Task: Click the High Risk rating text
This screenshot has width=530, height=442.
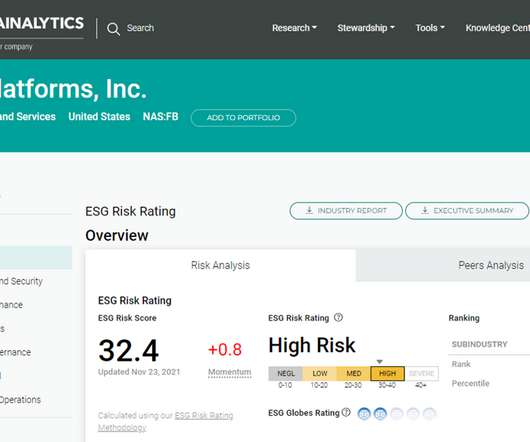Action: coord(312,345)
